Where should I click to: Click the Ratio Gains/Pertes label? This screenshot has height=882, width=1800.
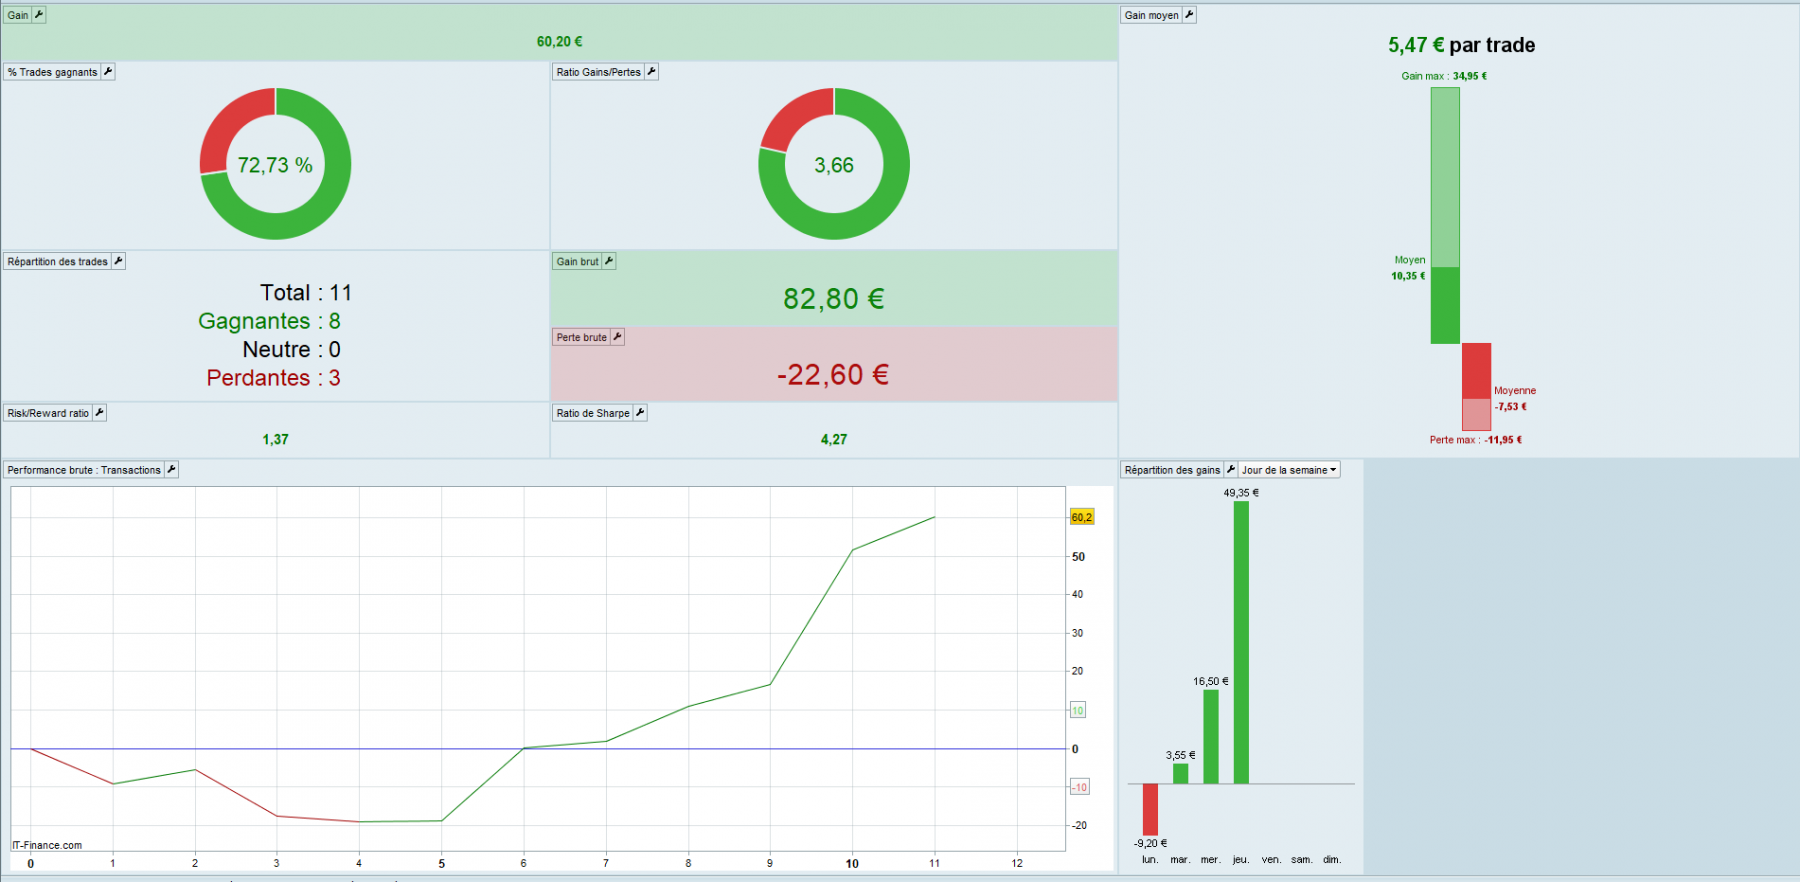598,72
